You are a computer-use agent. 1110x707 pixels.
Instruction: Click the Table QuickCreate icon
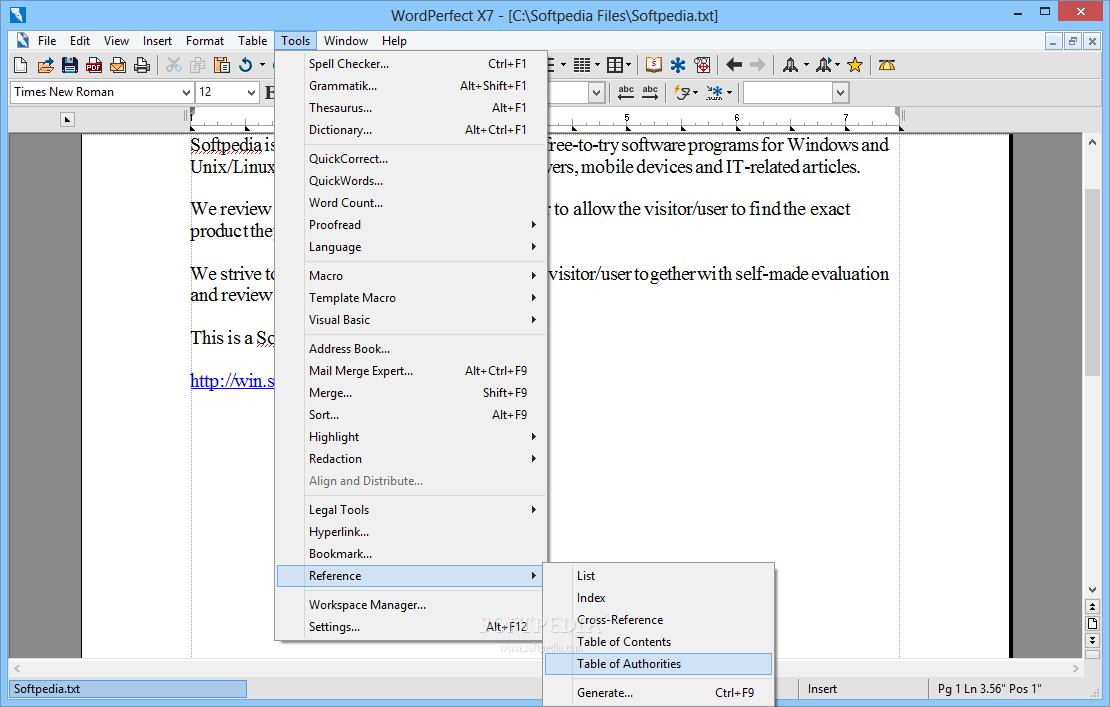point(614,65)
